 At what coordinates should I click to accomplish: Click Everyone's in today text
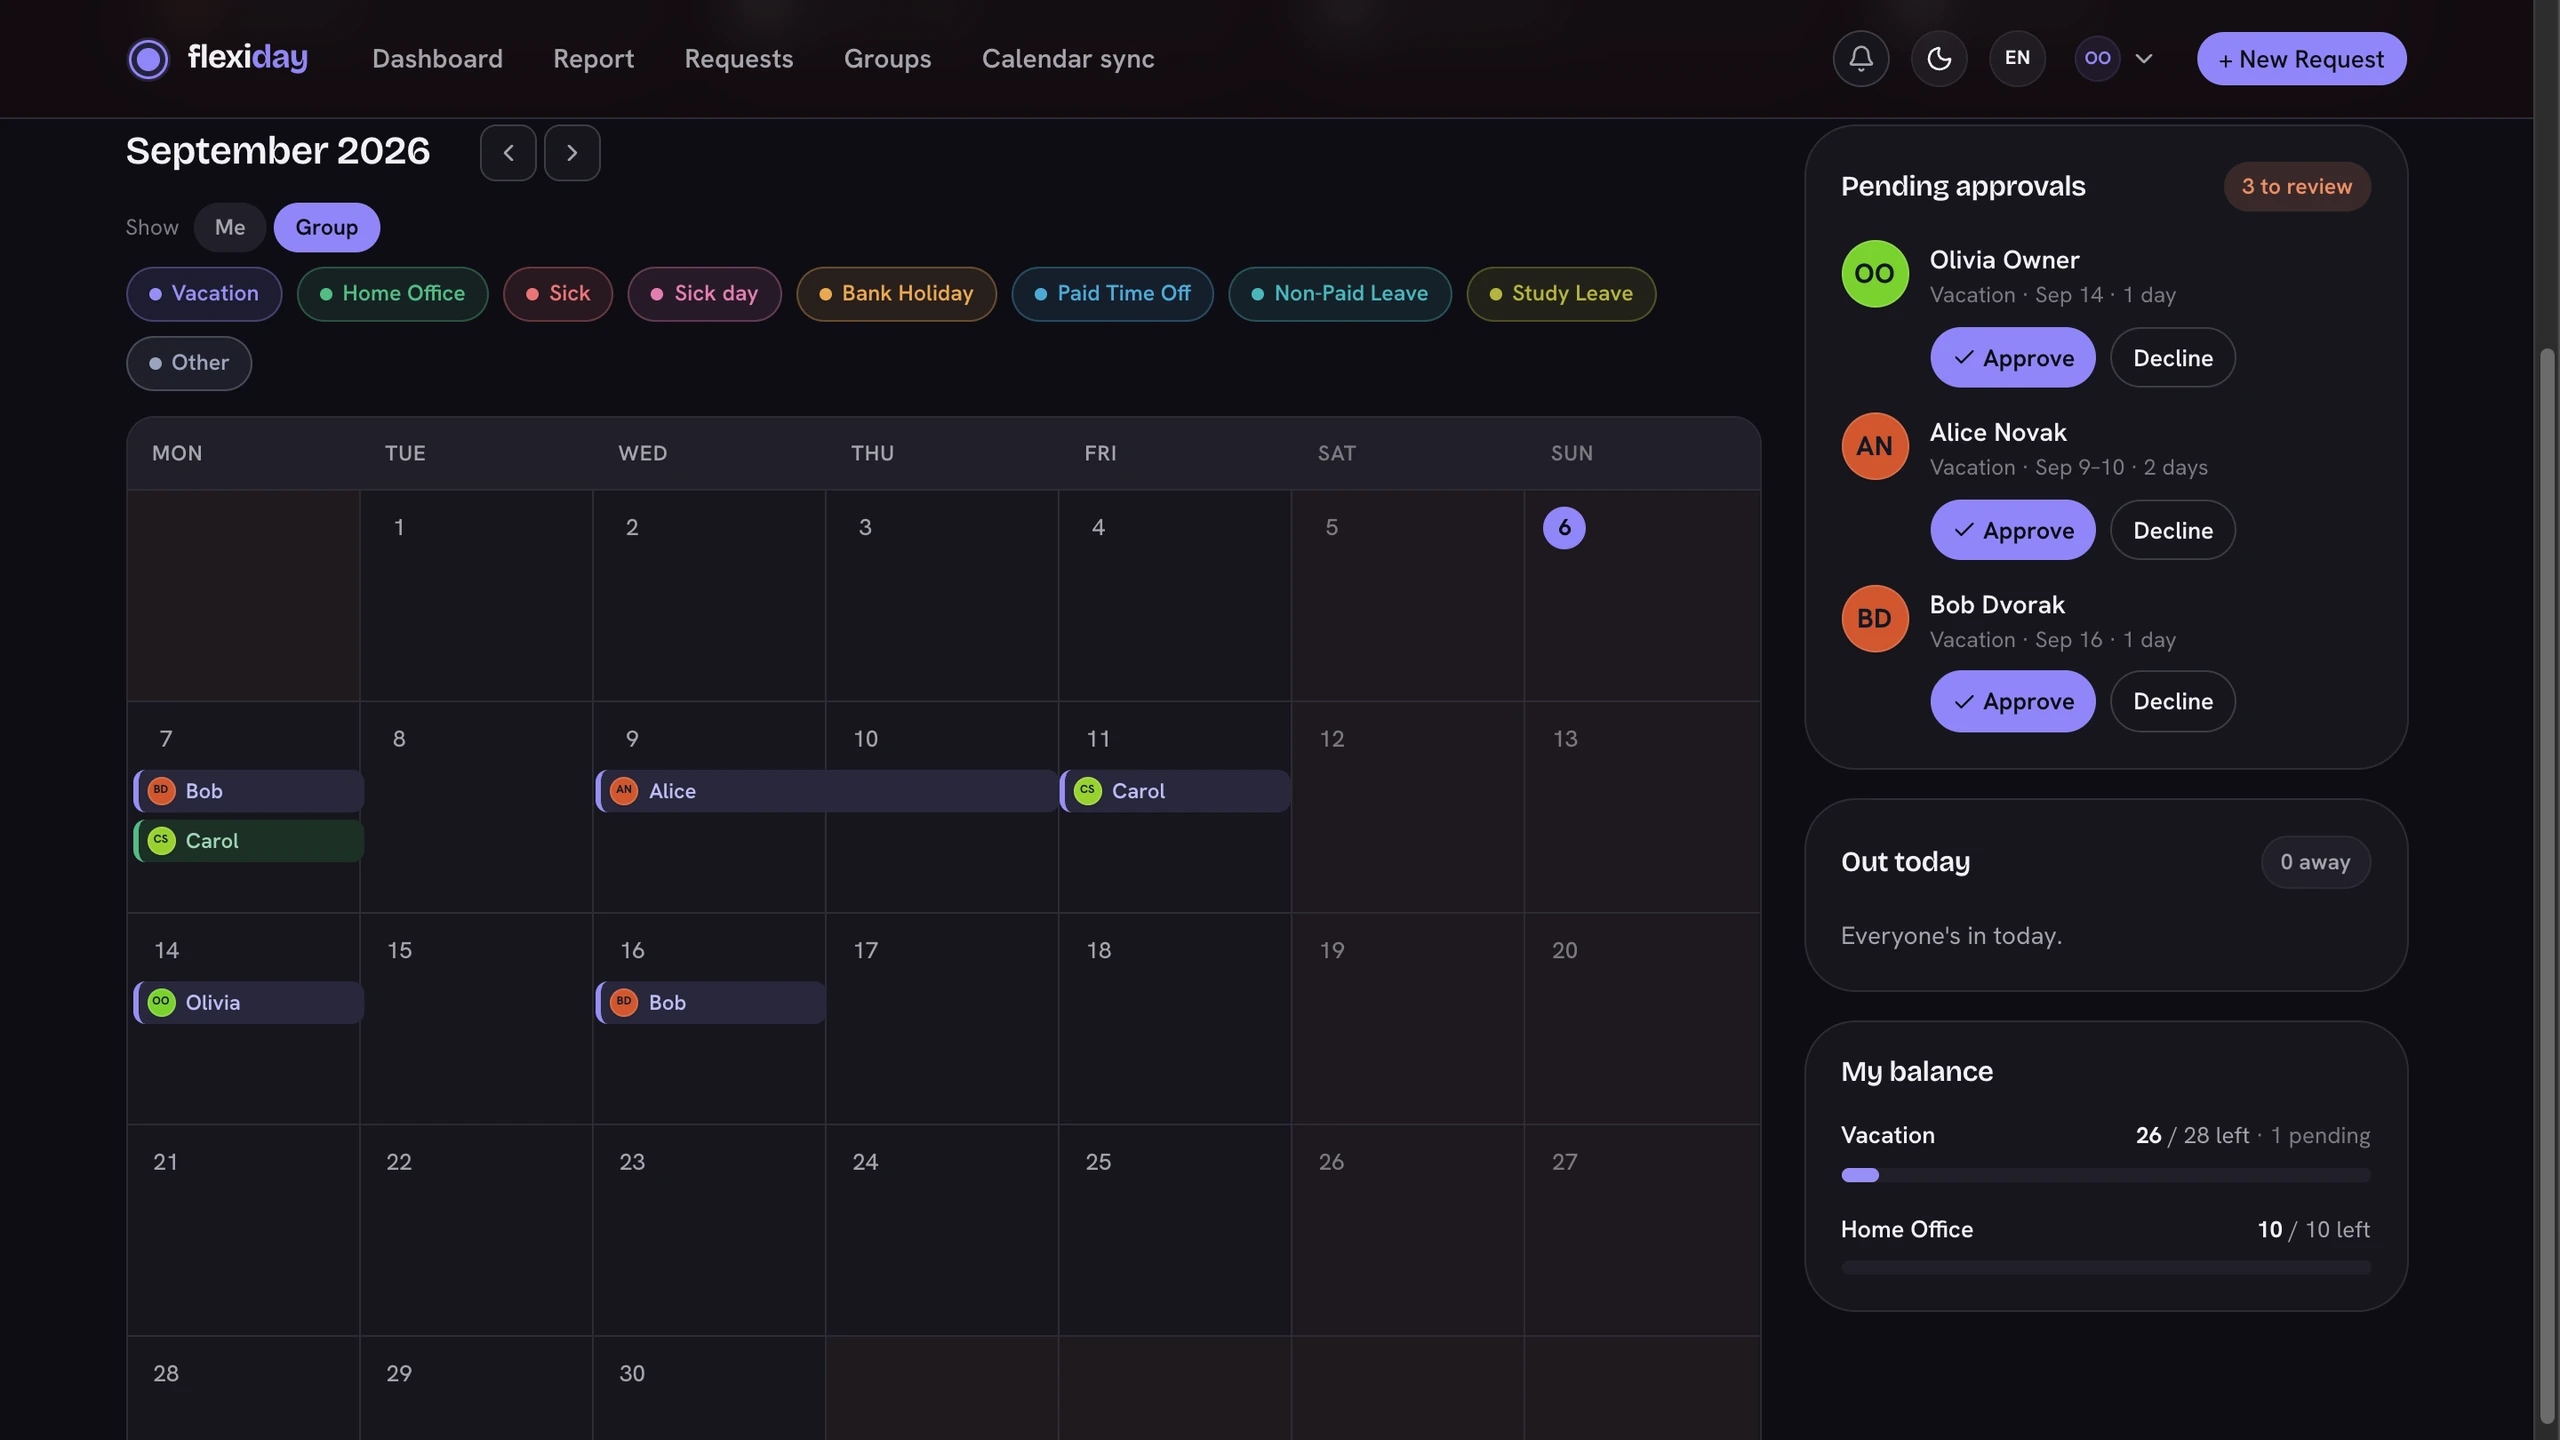click(x=1951, y=935)
